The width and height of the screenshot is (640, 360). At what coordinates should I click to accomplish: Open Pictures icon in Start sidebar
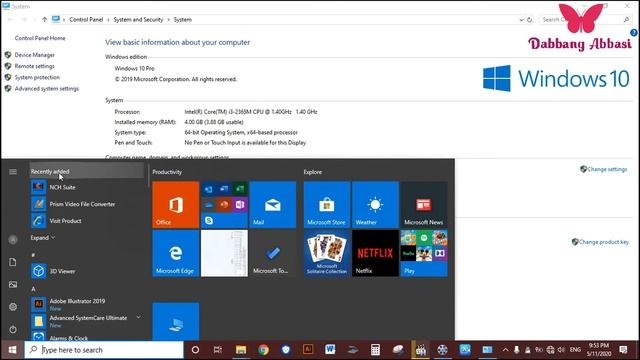13,284
